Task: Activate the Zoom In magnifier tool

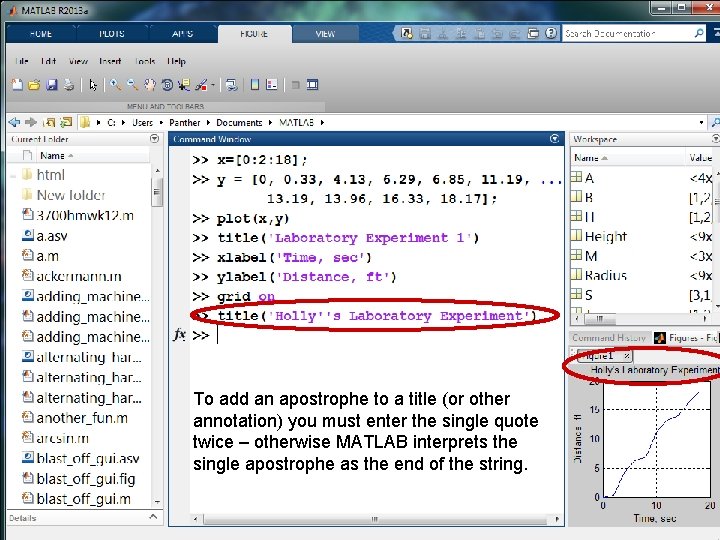Action: 115,85
